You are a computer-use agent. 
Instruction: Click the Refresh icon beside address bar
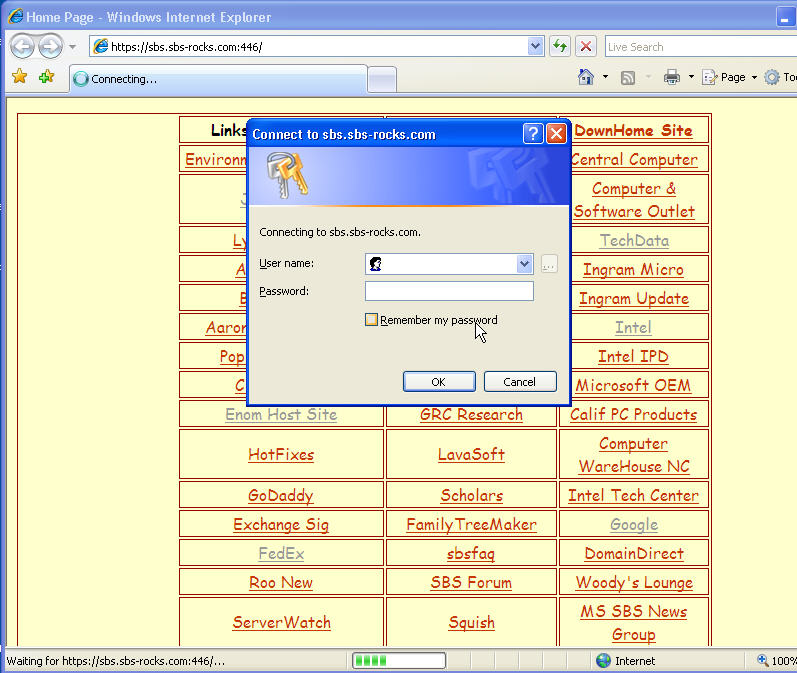tap(560, 46)
